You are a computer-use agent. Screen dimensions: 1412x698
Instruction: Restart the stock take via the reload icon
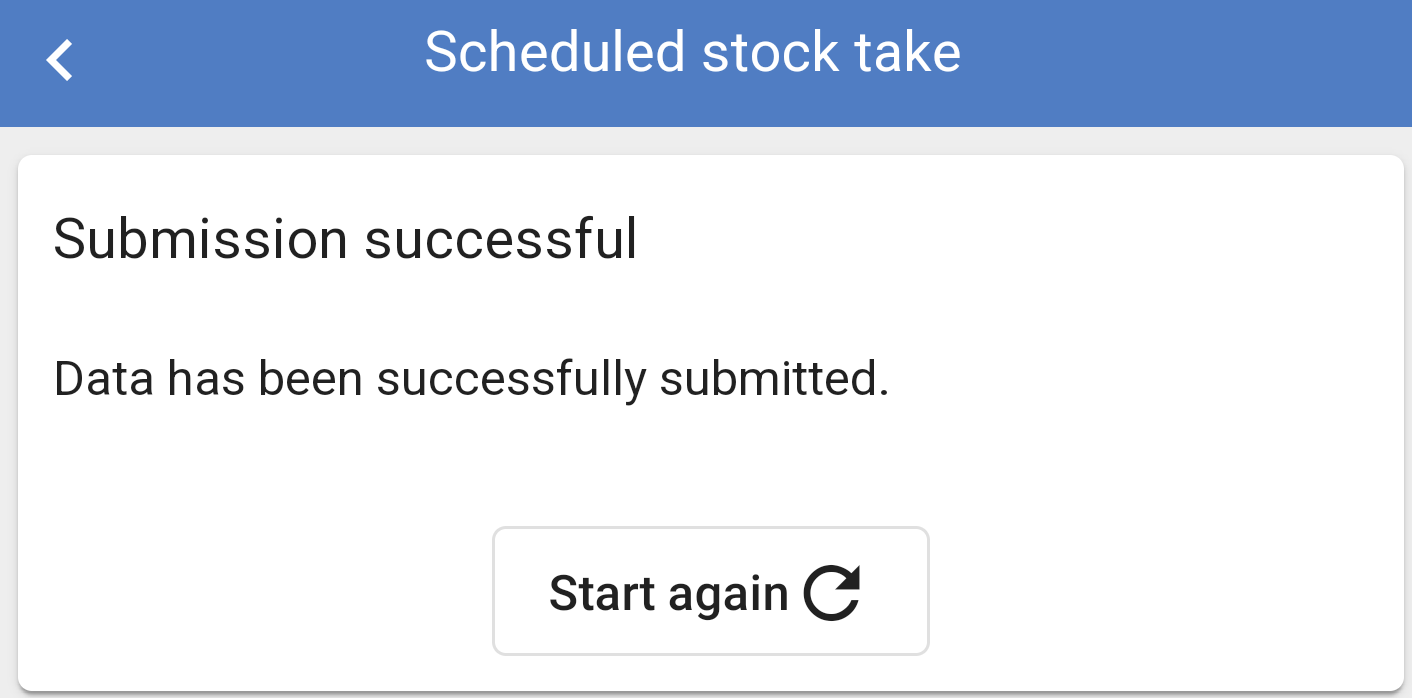(832, 593)
